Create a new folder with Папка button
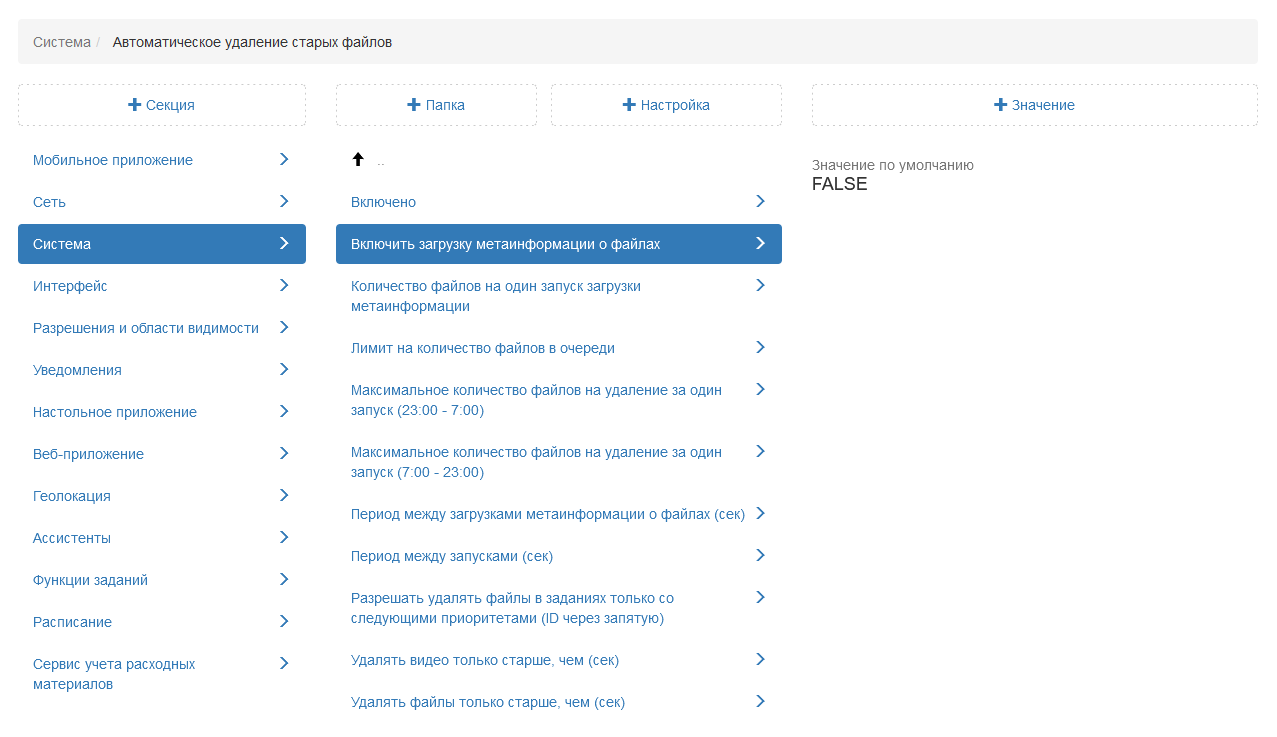Screen dimensions: 1277x737 click(436, 105)
